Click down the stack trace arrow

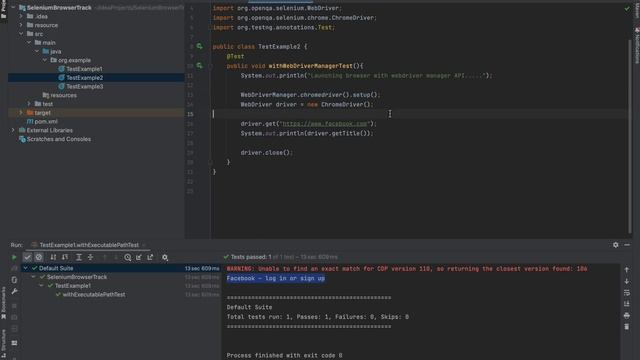[x=627, y=281]
